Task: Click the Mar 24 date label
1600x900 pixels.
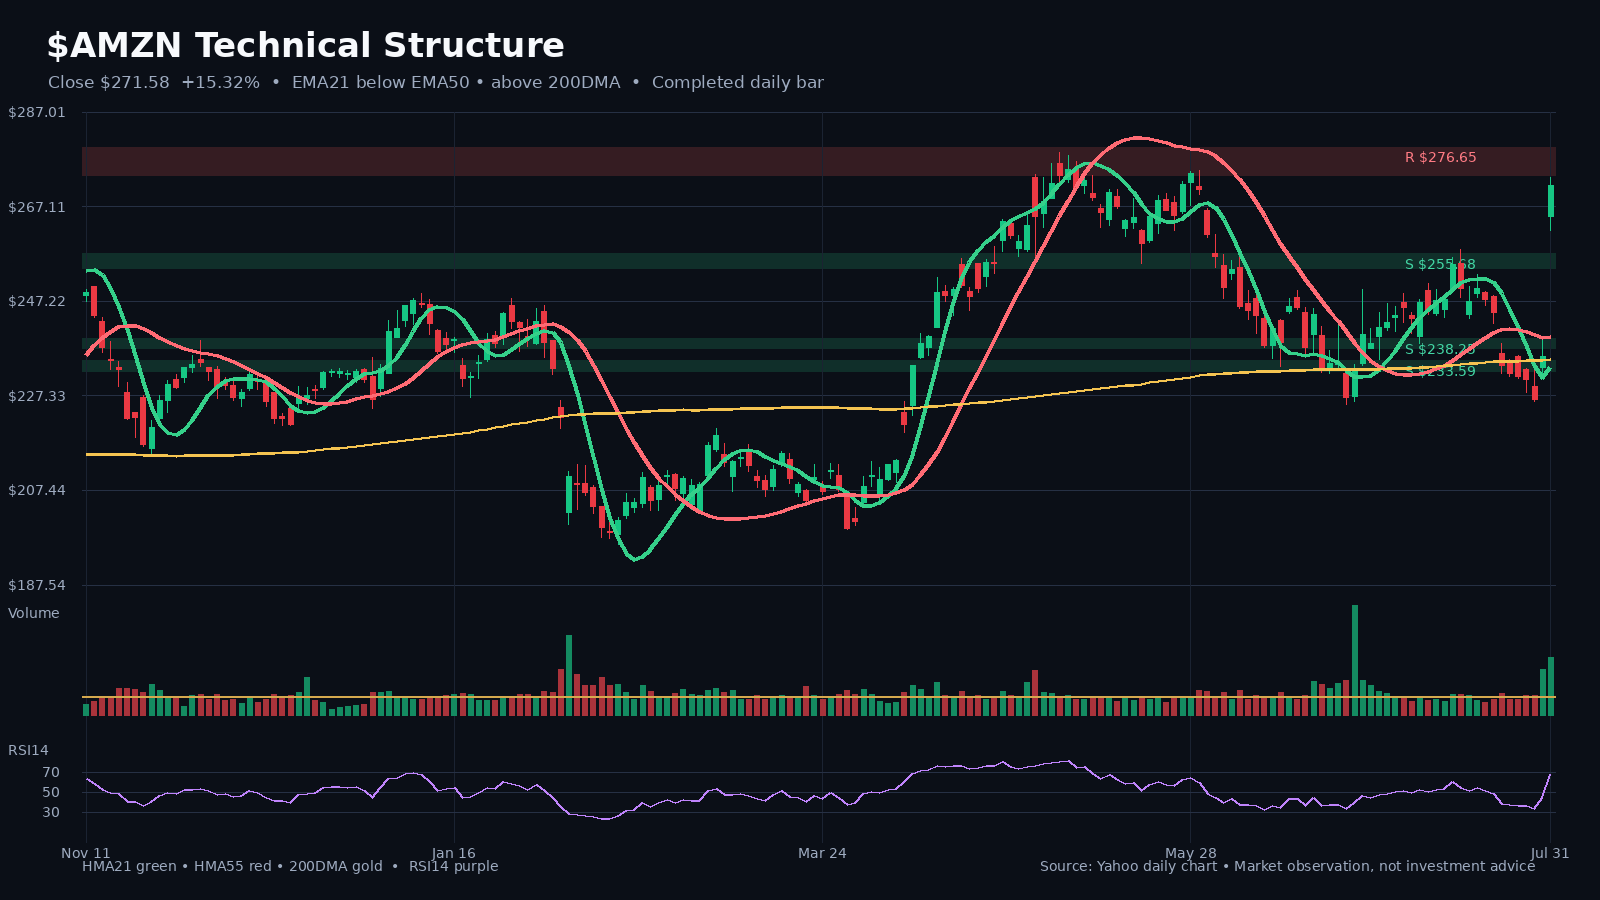Action: pos(822,853)
